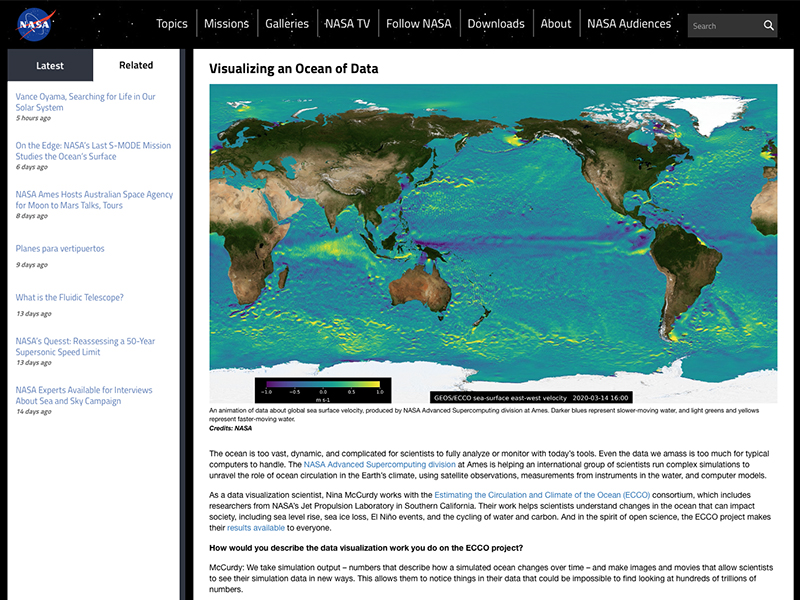Select the About navigation item
The height and width of the screenshot is (600, 800).
point(556,24)
